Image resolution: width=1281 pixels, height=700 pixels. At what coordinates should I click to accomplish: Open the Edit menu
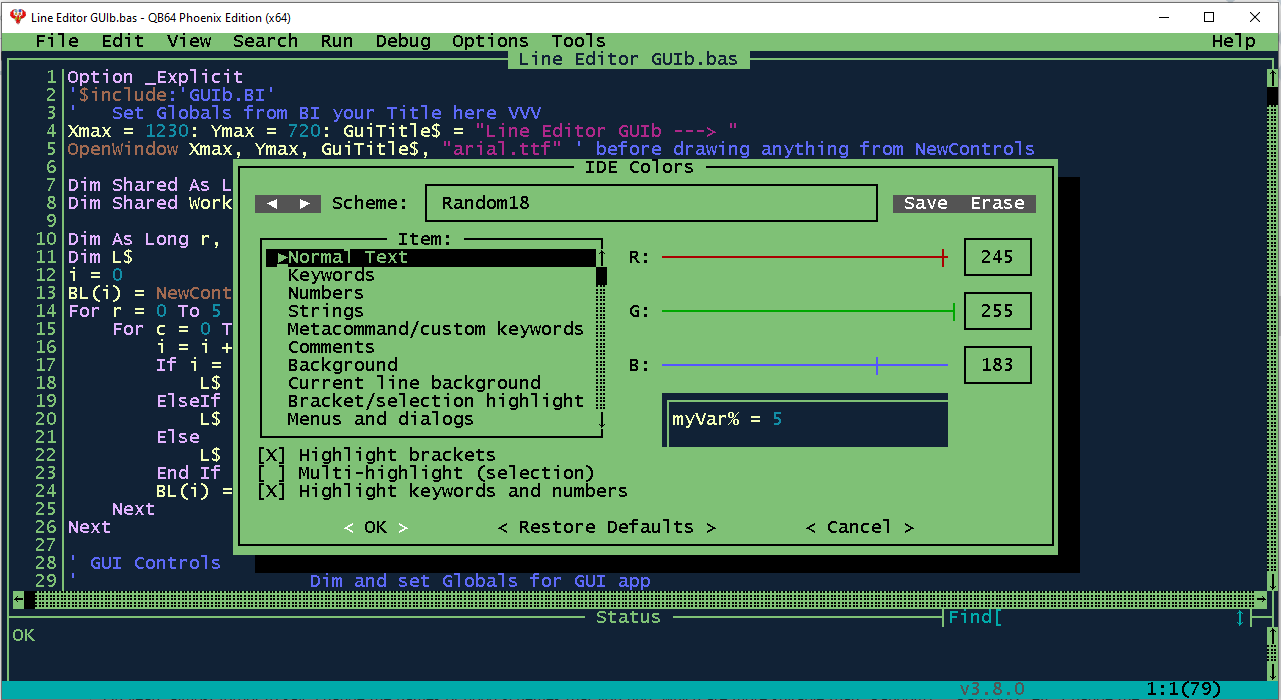[x=123, y=41]
